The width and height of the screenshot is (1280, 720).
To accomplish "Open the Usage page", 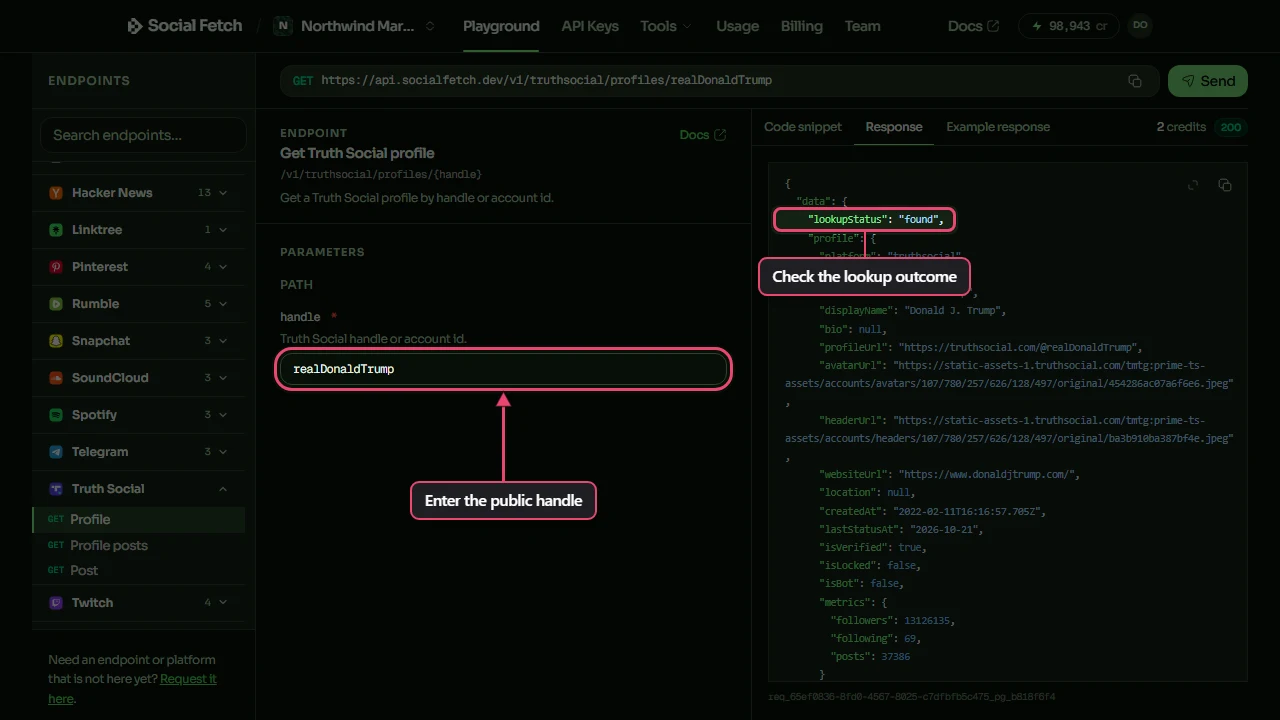I will tap(738, 26).
